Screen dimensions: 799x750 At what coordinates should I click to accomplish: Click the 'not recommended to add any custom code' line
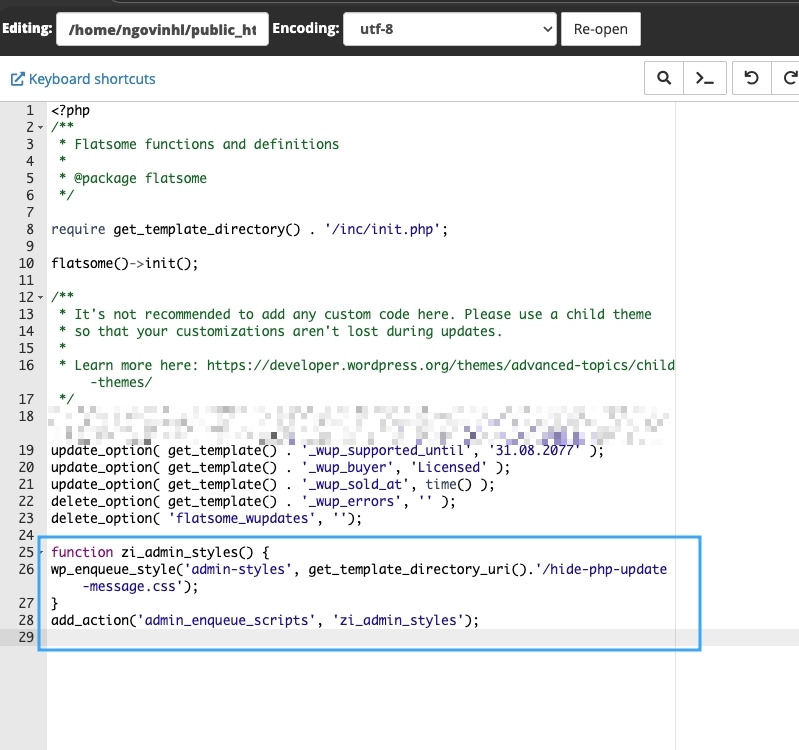tap(355, 314)
